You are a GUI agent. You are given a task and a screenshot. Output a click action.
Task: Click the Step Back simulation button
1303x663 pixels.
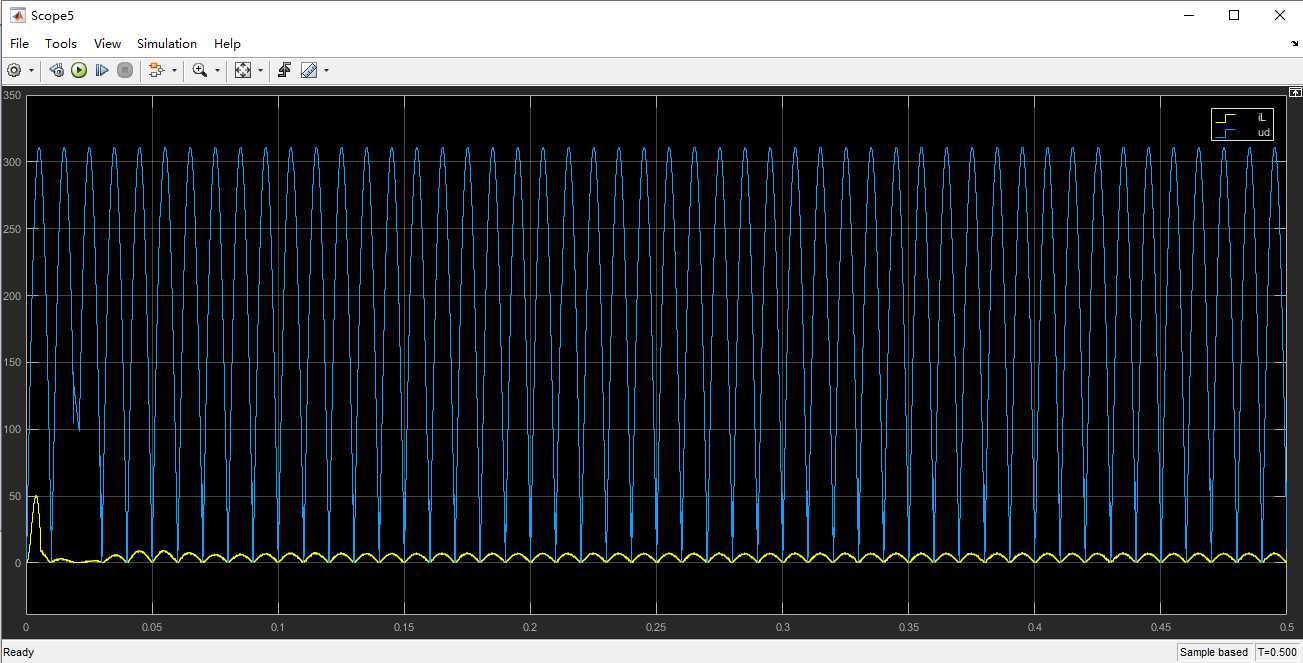coord(57,70)
